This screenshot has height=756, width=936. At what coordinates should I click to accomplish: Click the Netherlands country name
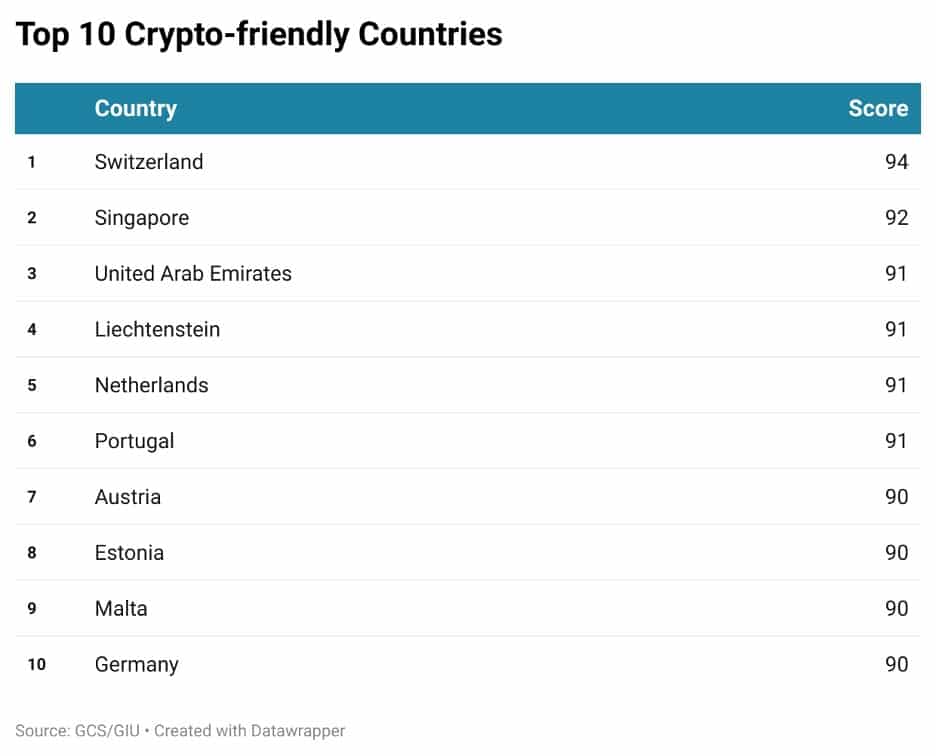152,385
